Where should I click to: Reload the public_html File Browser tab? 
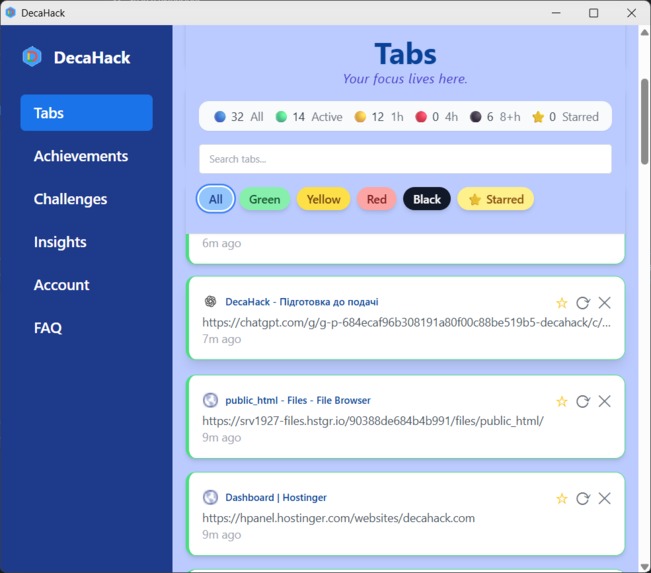coord(583,402)
